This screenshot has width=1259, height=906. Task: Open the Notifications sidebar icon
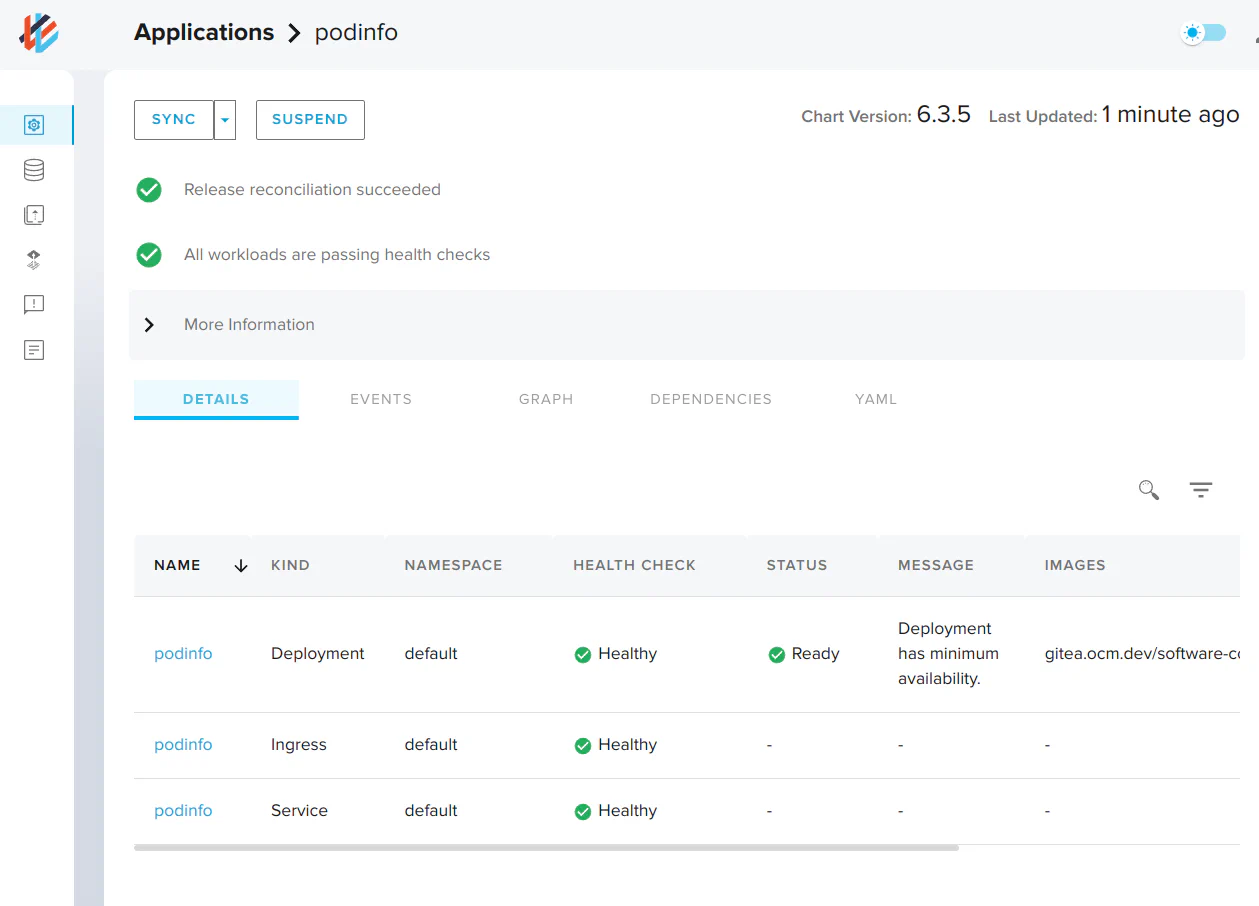[34, 305]
